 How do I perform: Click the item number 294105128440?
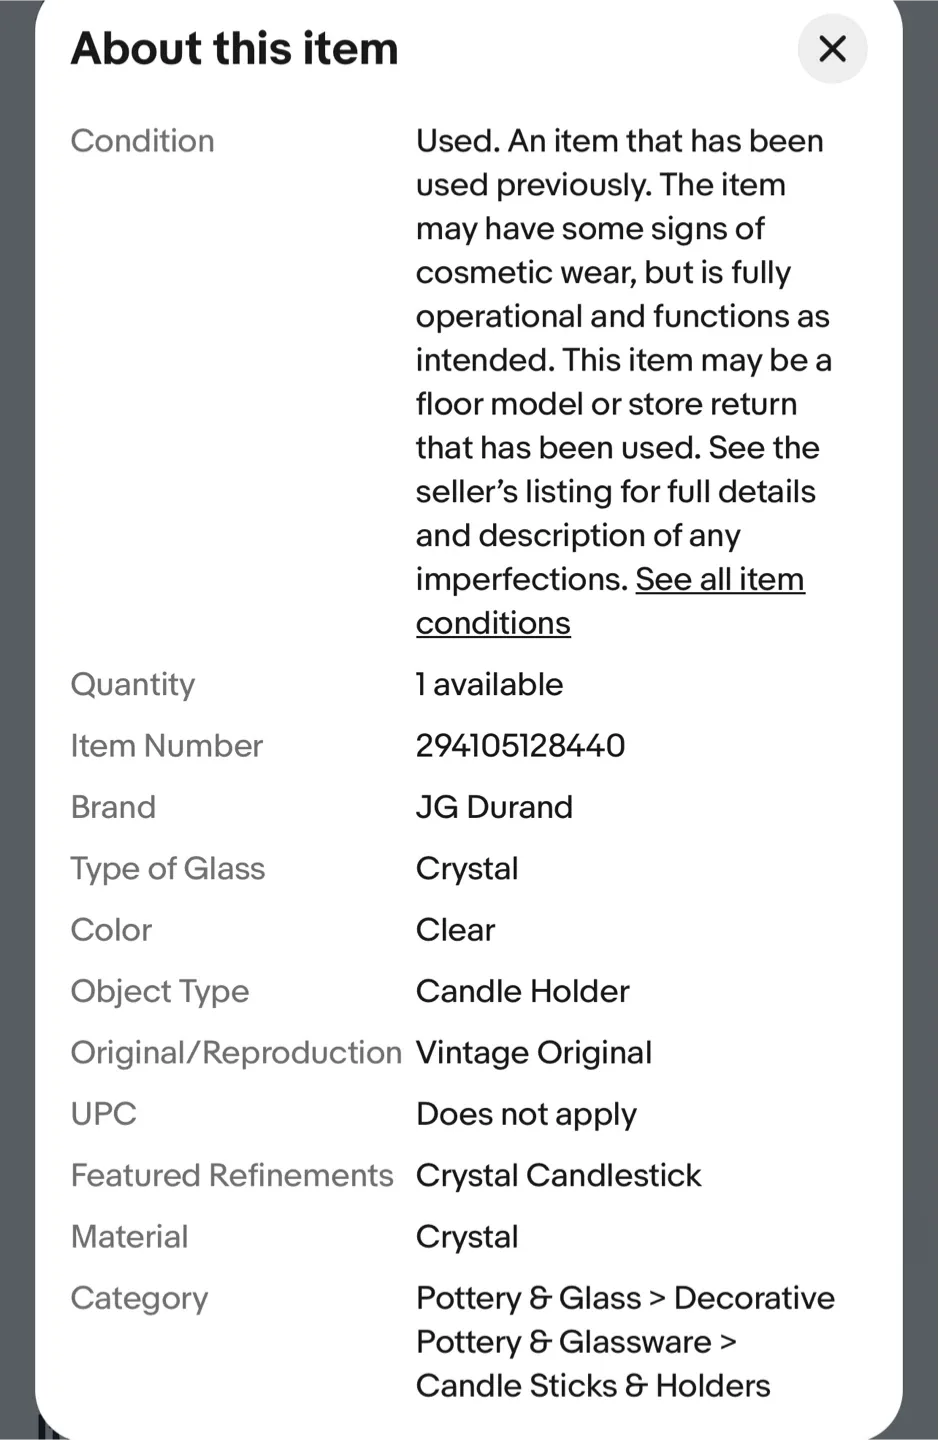click(520, 745)
